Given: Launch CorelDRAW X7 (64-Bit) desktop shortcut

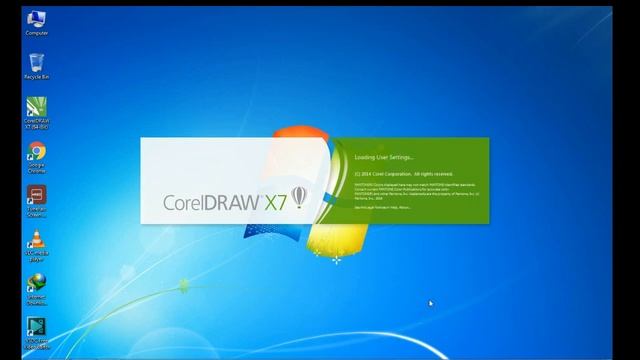Looking at the screenshot, I should 36,113.
